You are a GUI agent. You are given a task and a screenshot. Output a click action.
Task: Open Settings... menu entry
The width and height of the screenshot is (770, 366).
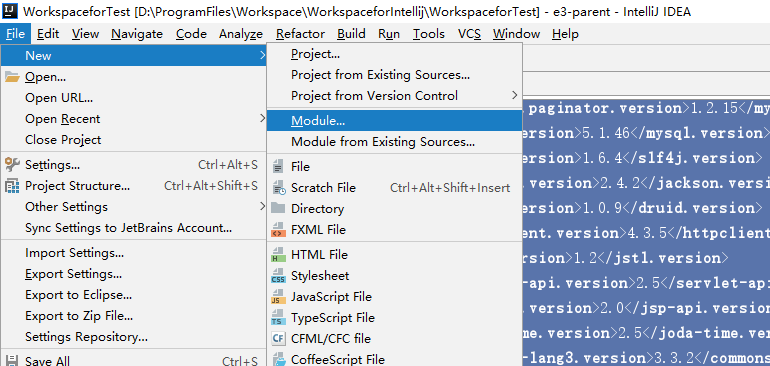tap(134, 165)
